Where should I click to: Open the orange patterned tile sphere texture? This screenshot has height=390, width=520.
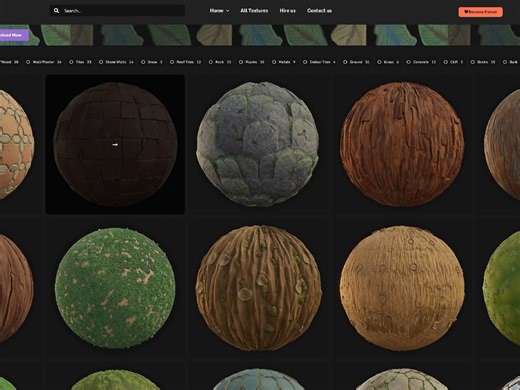coord(17,144)
